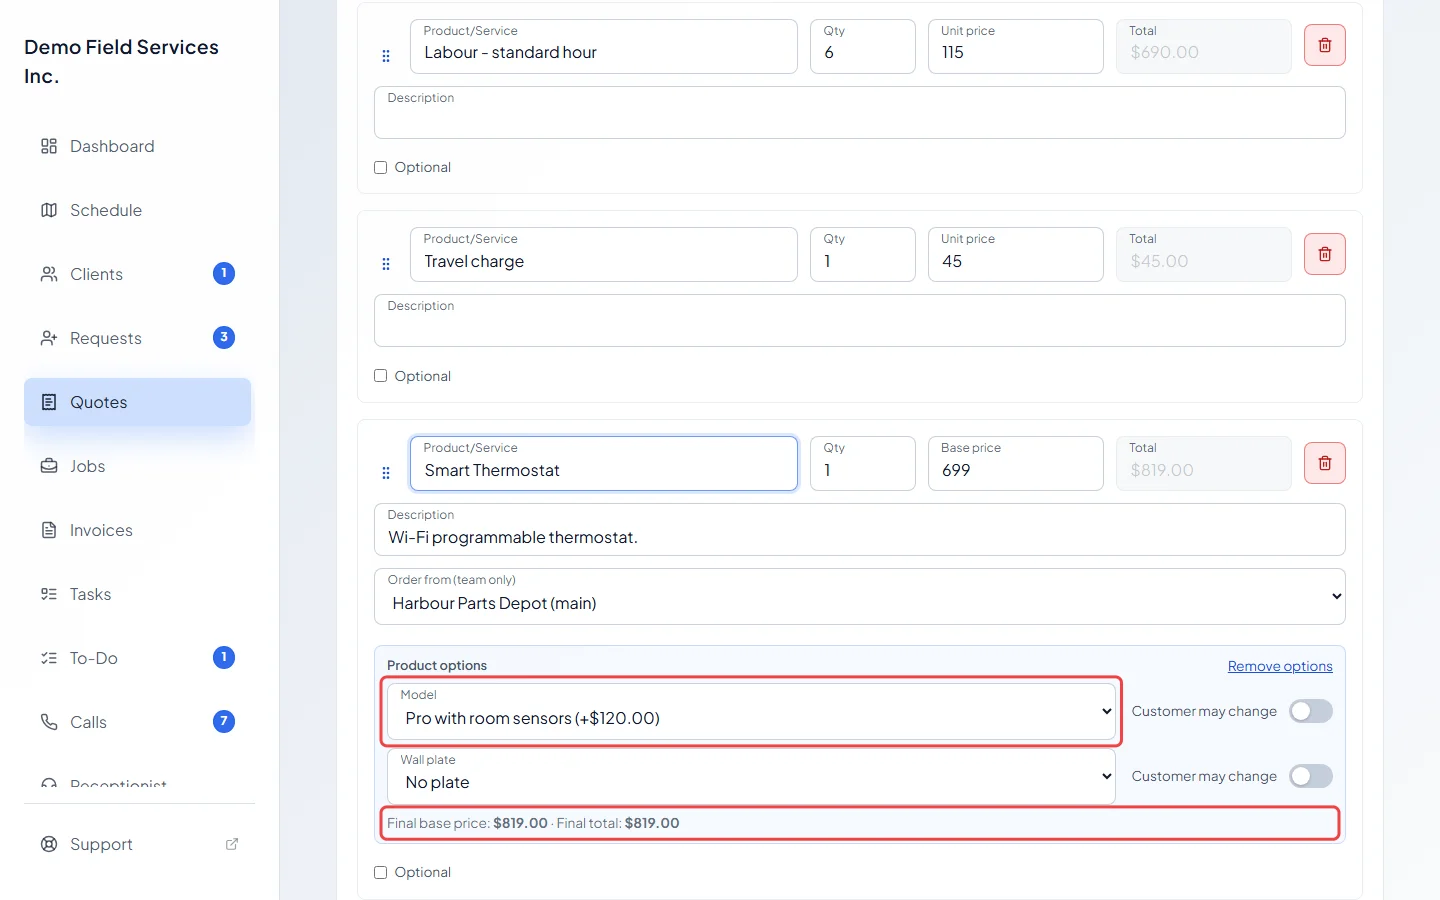
Task: Click the Remove options link
Action: (x=1280, y=666)
